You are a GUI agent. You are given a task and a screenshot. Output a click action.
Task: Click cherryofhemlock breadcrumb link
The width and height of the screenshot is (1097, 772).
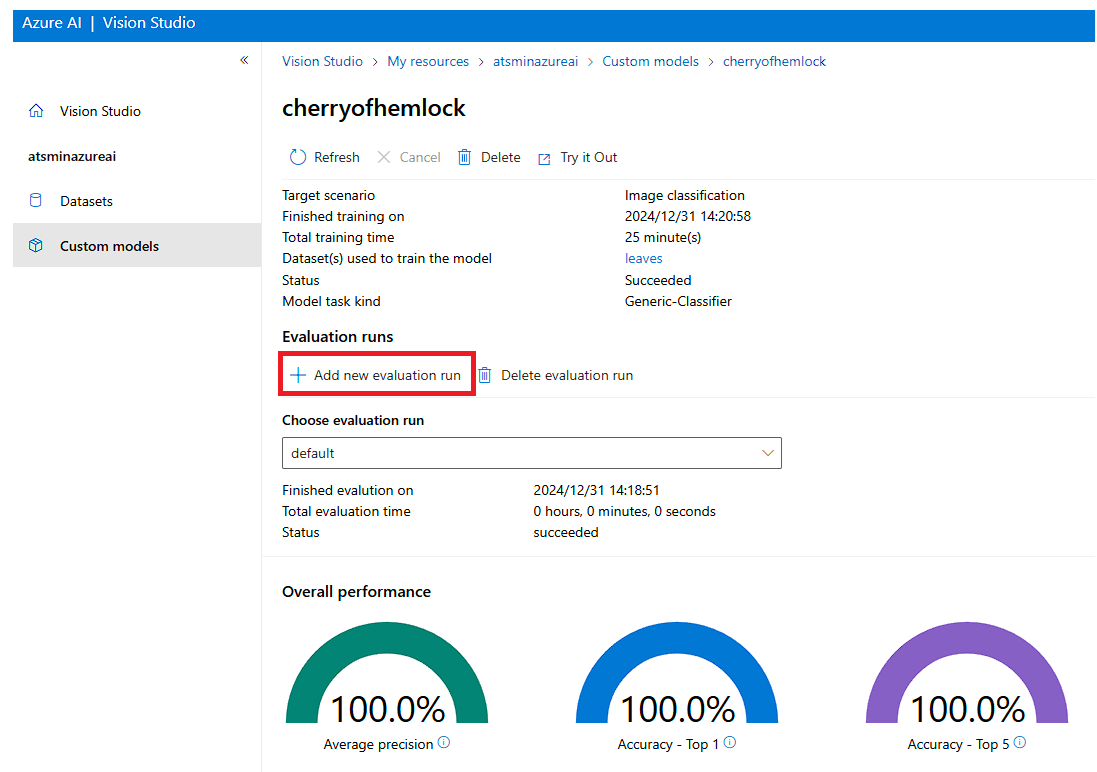(x=774, y=61)
